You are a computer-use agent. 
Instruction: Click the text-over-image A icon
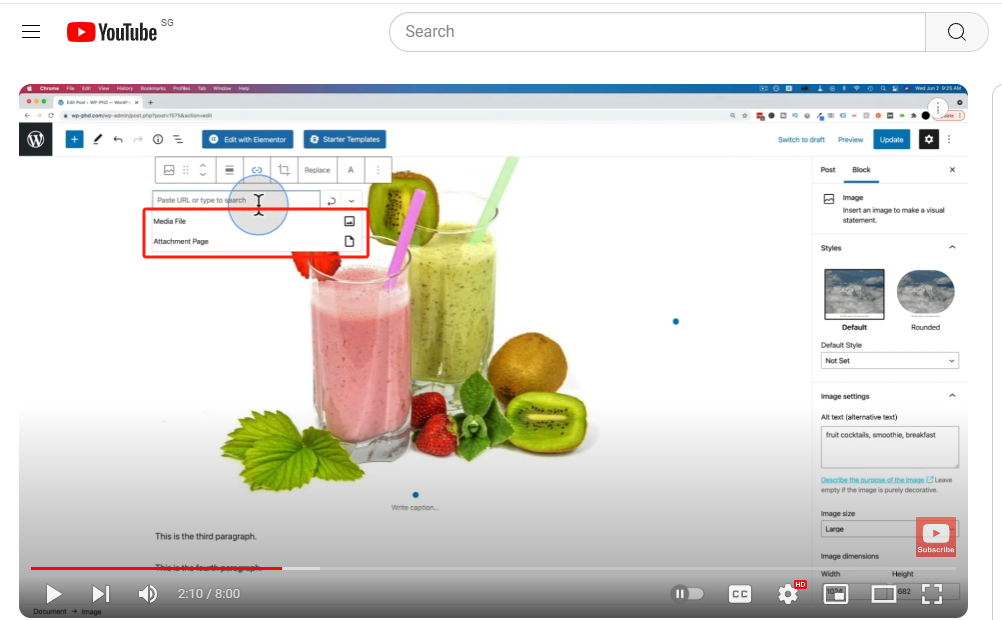coord(350,170)
